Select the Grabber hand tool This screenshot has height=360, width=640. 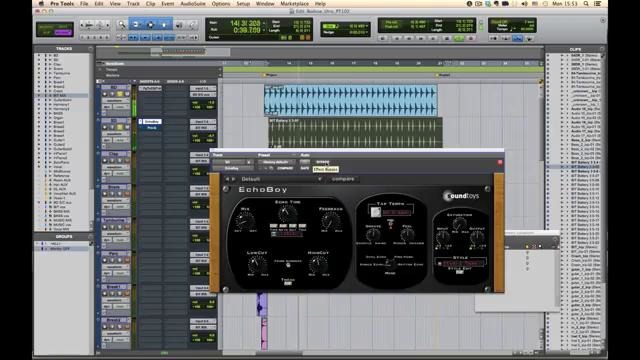click(x=164, y=25)
